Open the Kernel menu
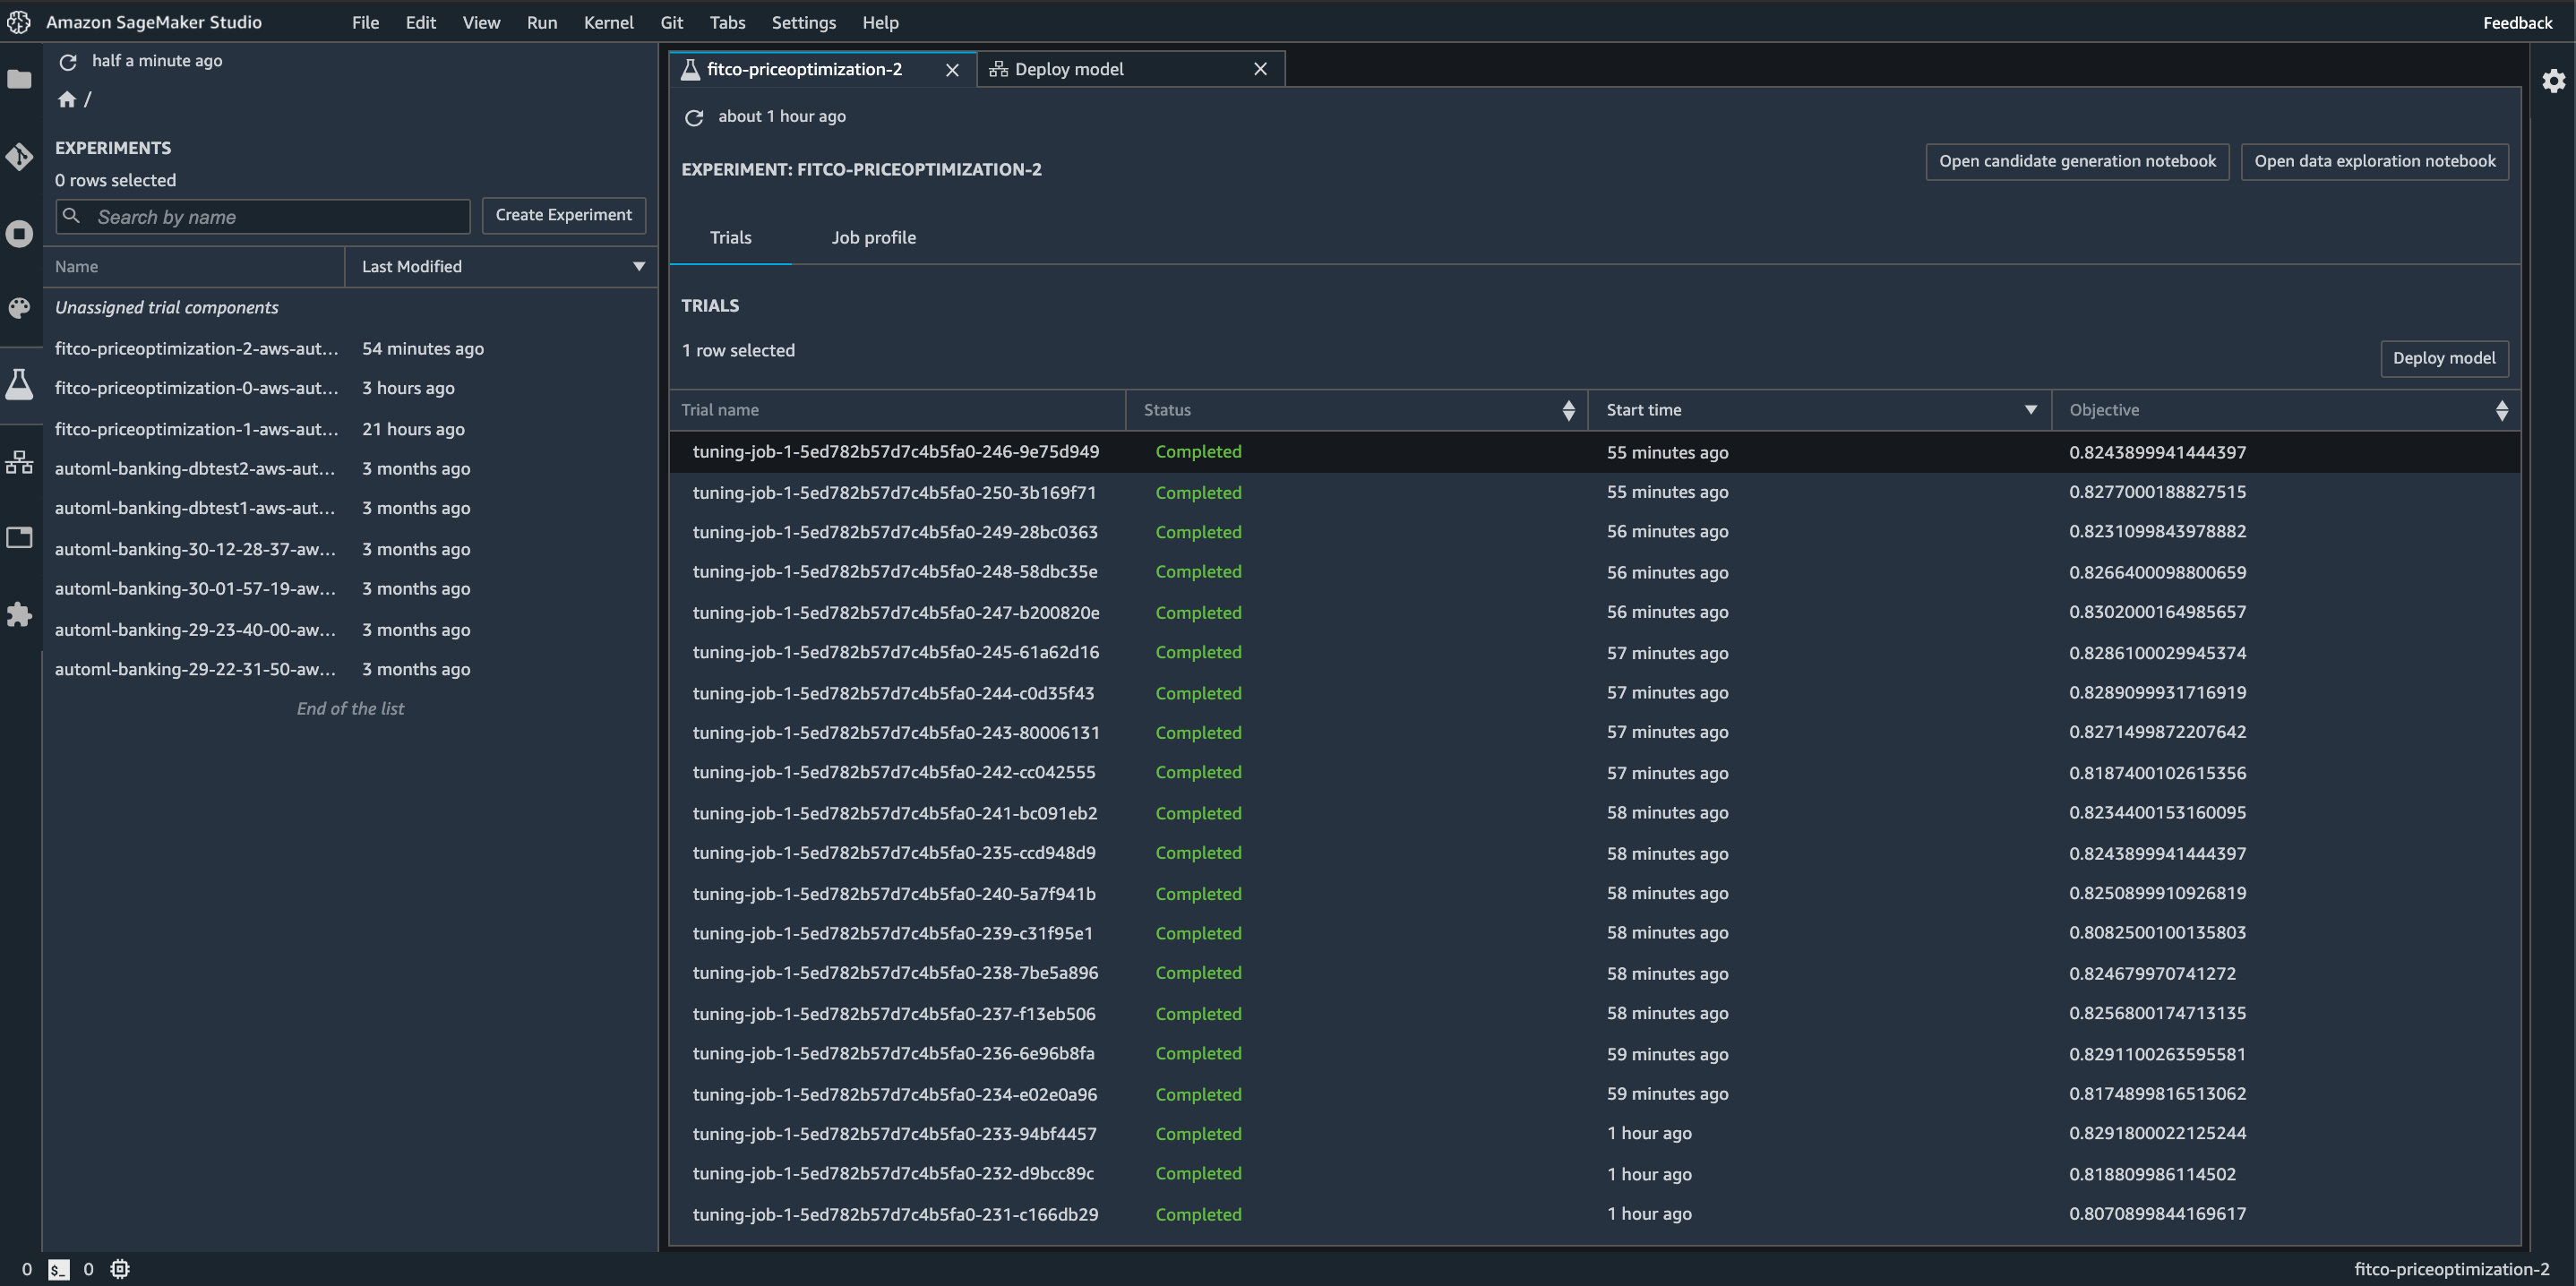The image size is (2576, 1286). pos(608,22)
